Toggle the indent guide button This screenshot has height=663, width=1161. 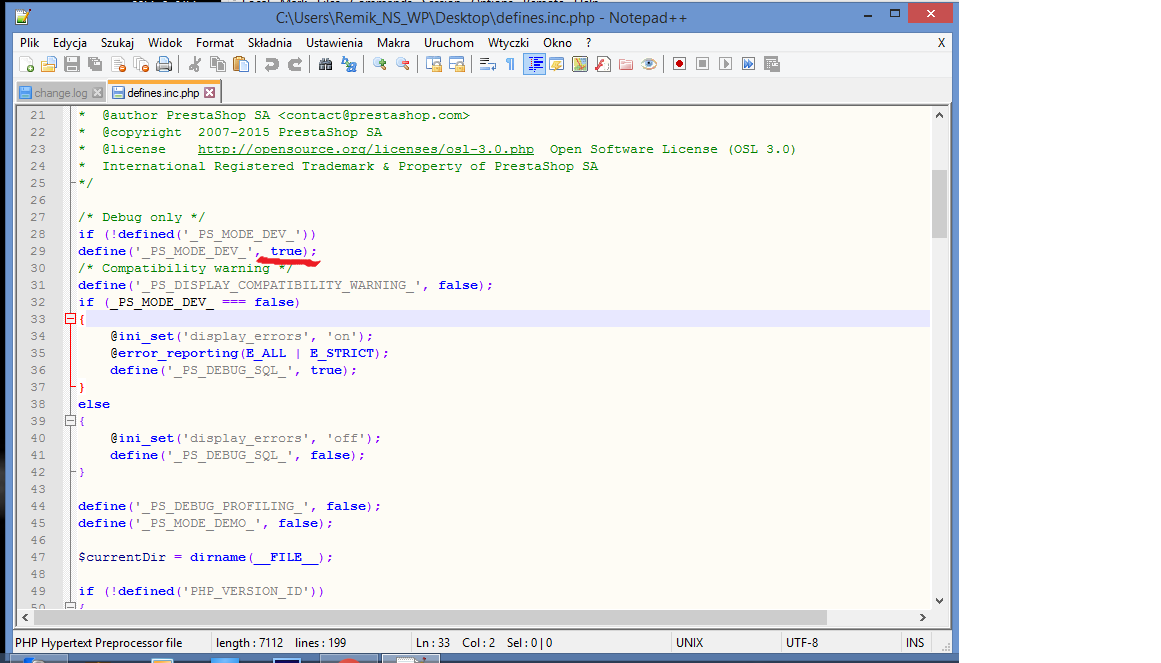534,64
